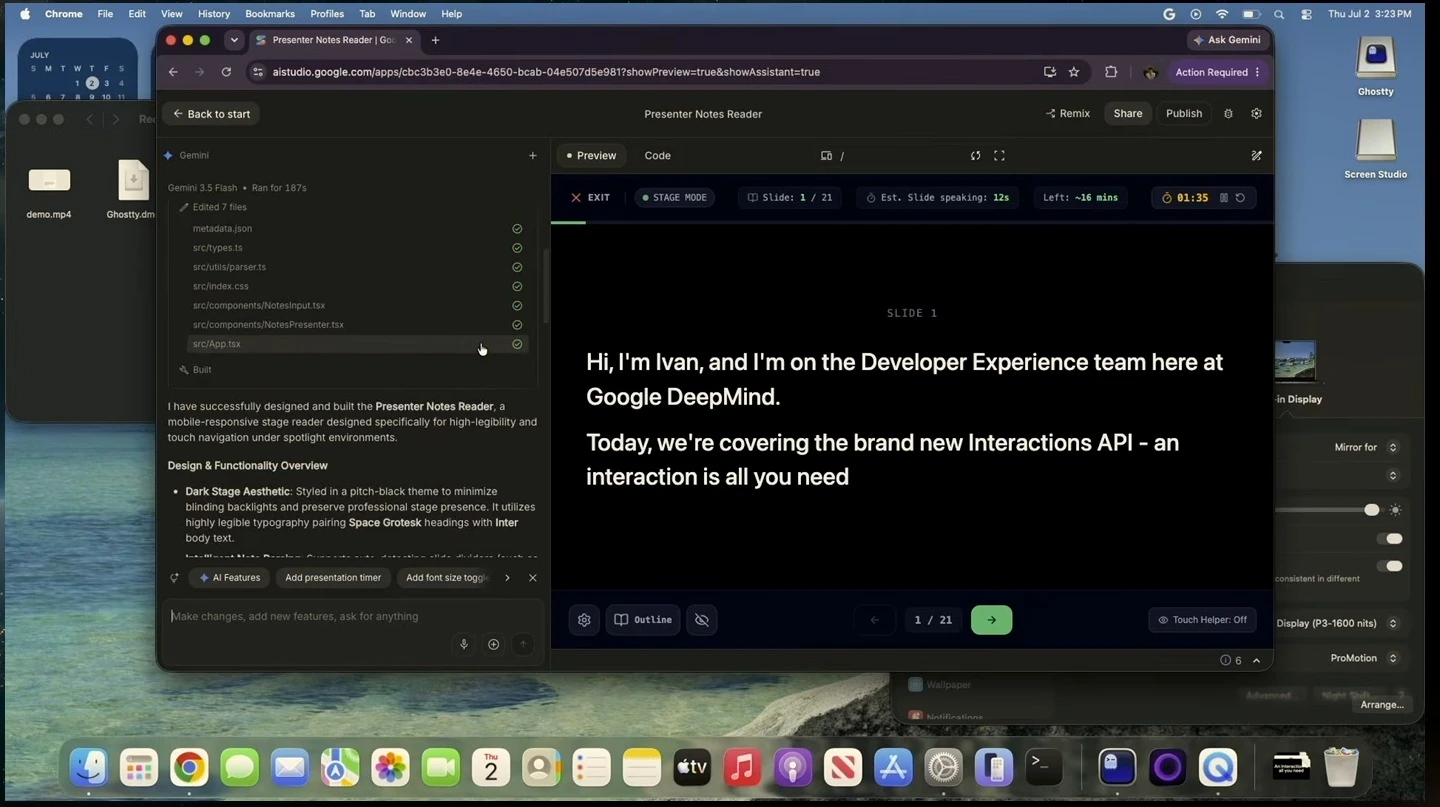The width and height of the screenshot is (1440, 807).
Task: Open the annotate wand icon in preview bar
Action: point(1256,156)
